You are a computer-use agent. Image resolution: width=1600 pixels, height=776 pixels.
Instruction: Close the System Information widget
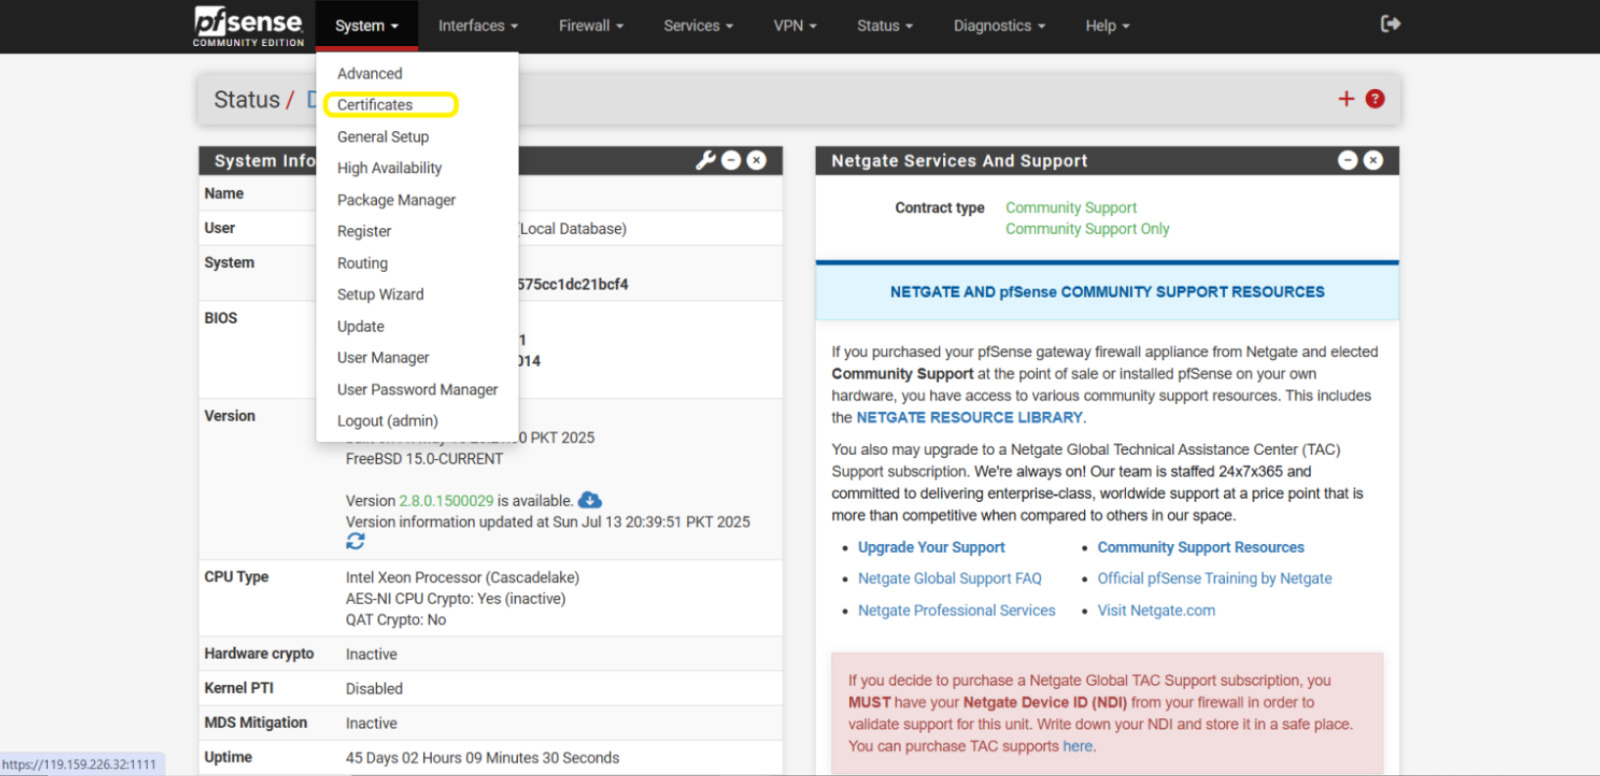pyautogui.click(x=757, y=160)
